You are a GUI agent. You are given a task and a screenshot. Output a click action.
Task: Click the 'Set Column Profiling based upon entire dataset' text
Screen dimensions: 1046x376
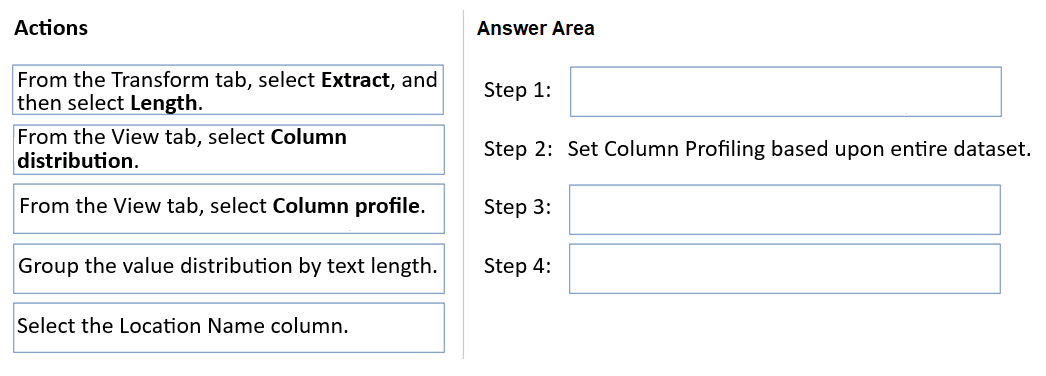(x=799, y=149)
